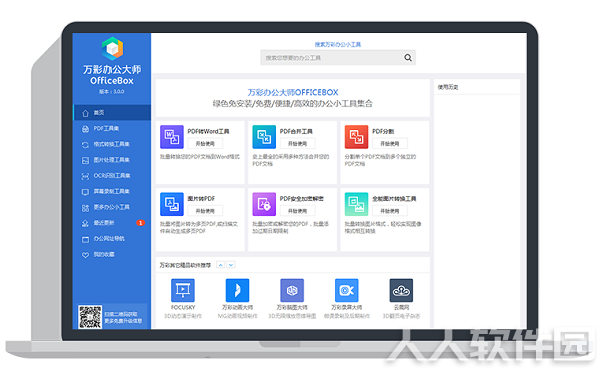
Task: Open OCR识别工具集 in the sidebar
Action: tap(112, 176)
